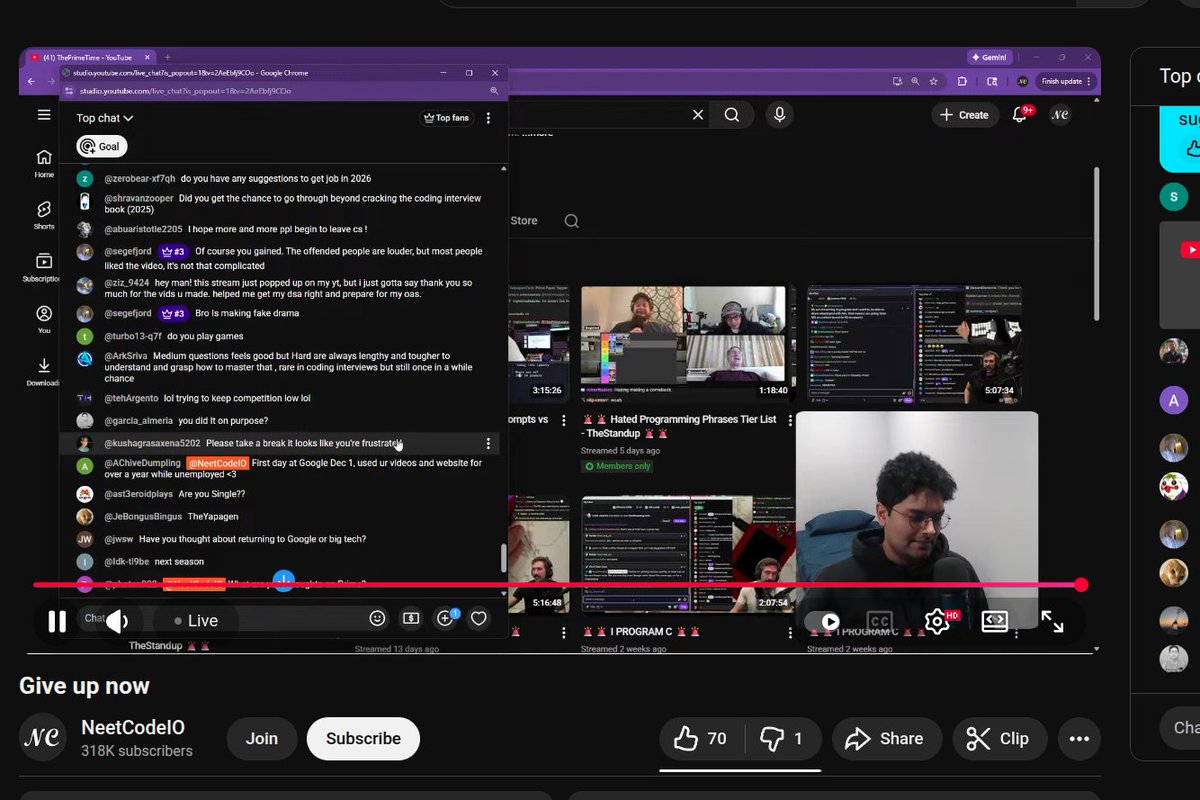This screenshot has height=800, width=1200.
Task: Click the heart reaction icon in the chat bar
Action: [479, 619]
